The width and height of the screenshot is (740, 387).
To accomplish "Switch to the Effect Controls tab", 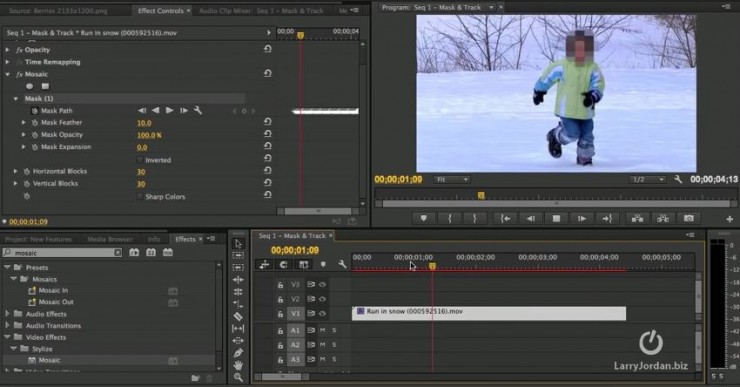I will coord(160,10).
